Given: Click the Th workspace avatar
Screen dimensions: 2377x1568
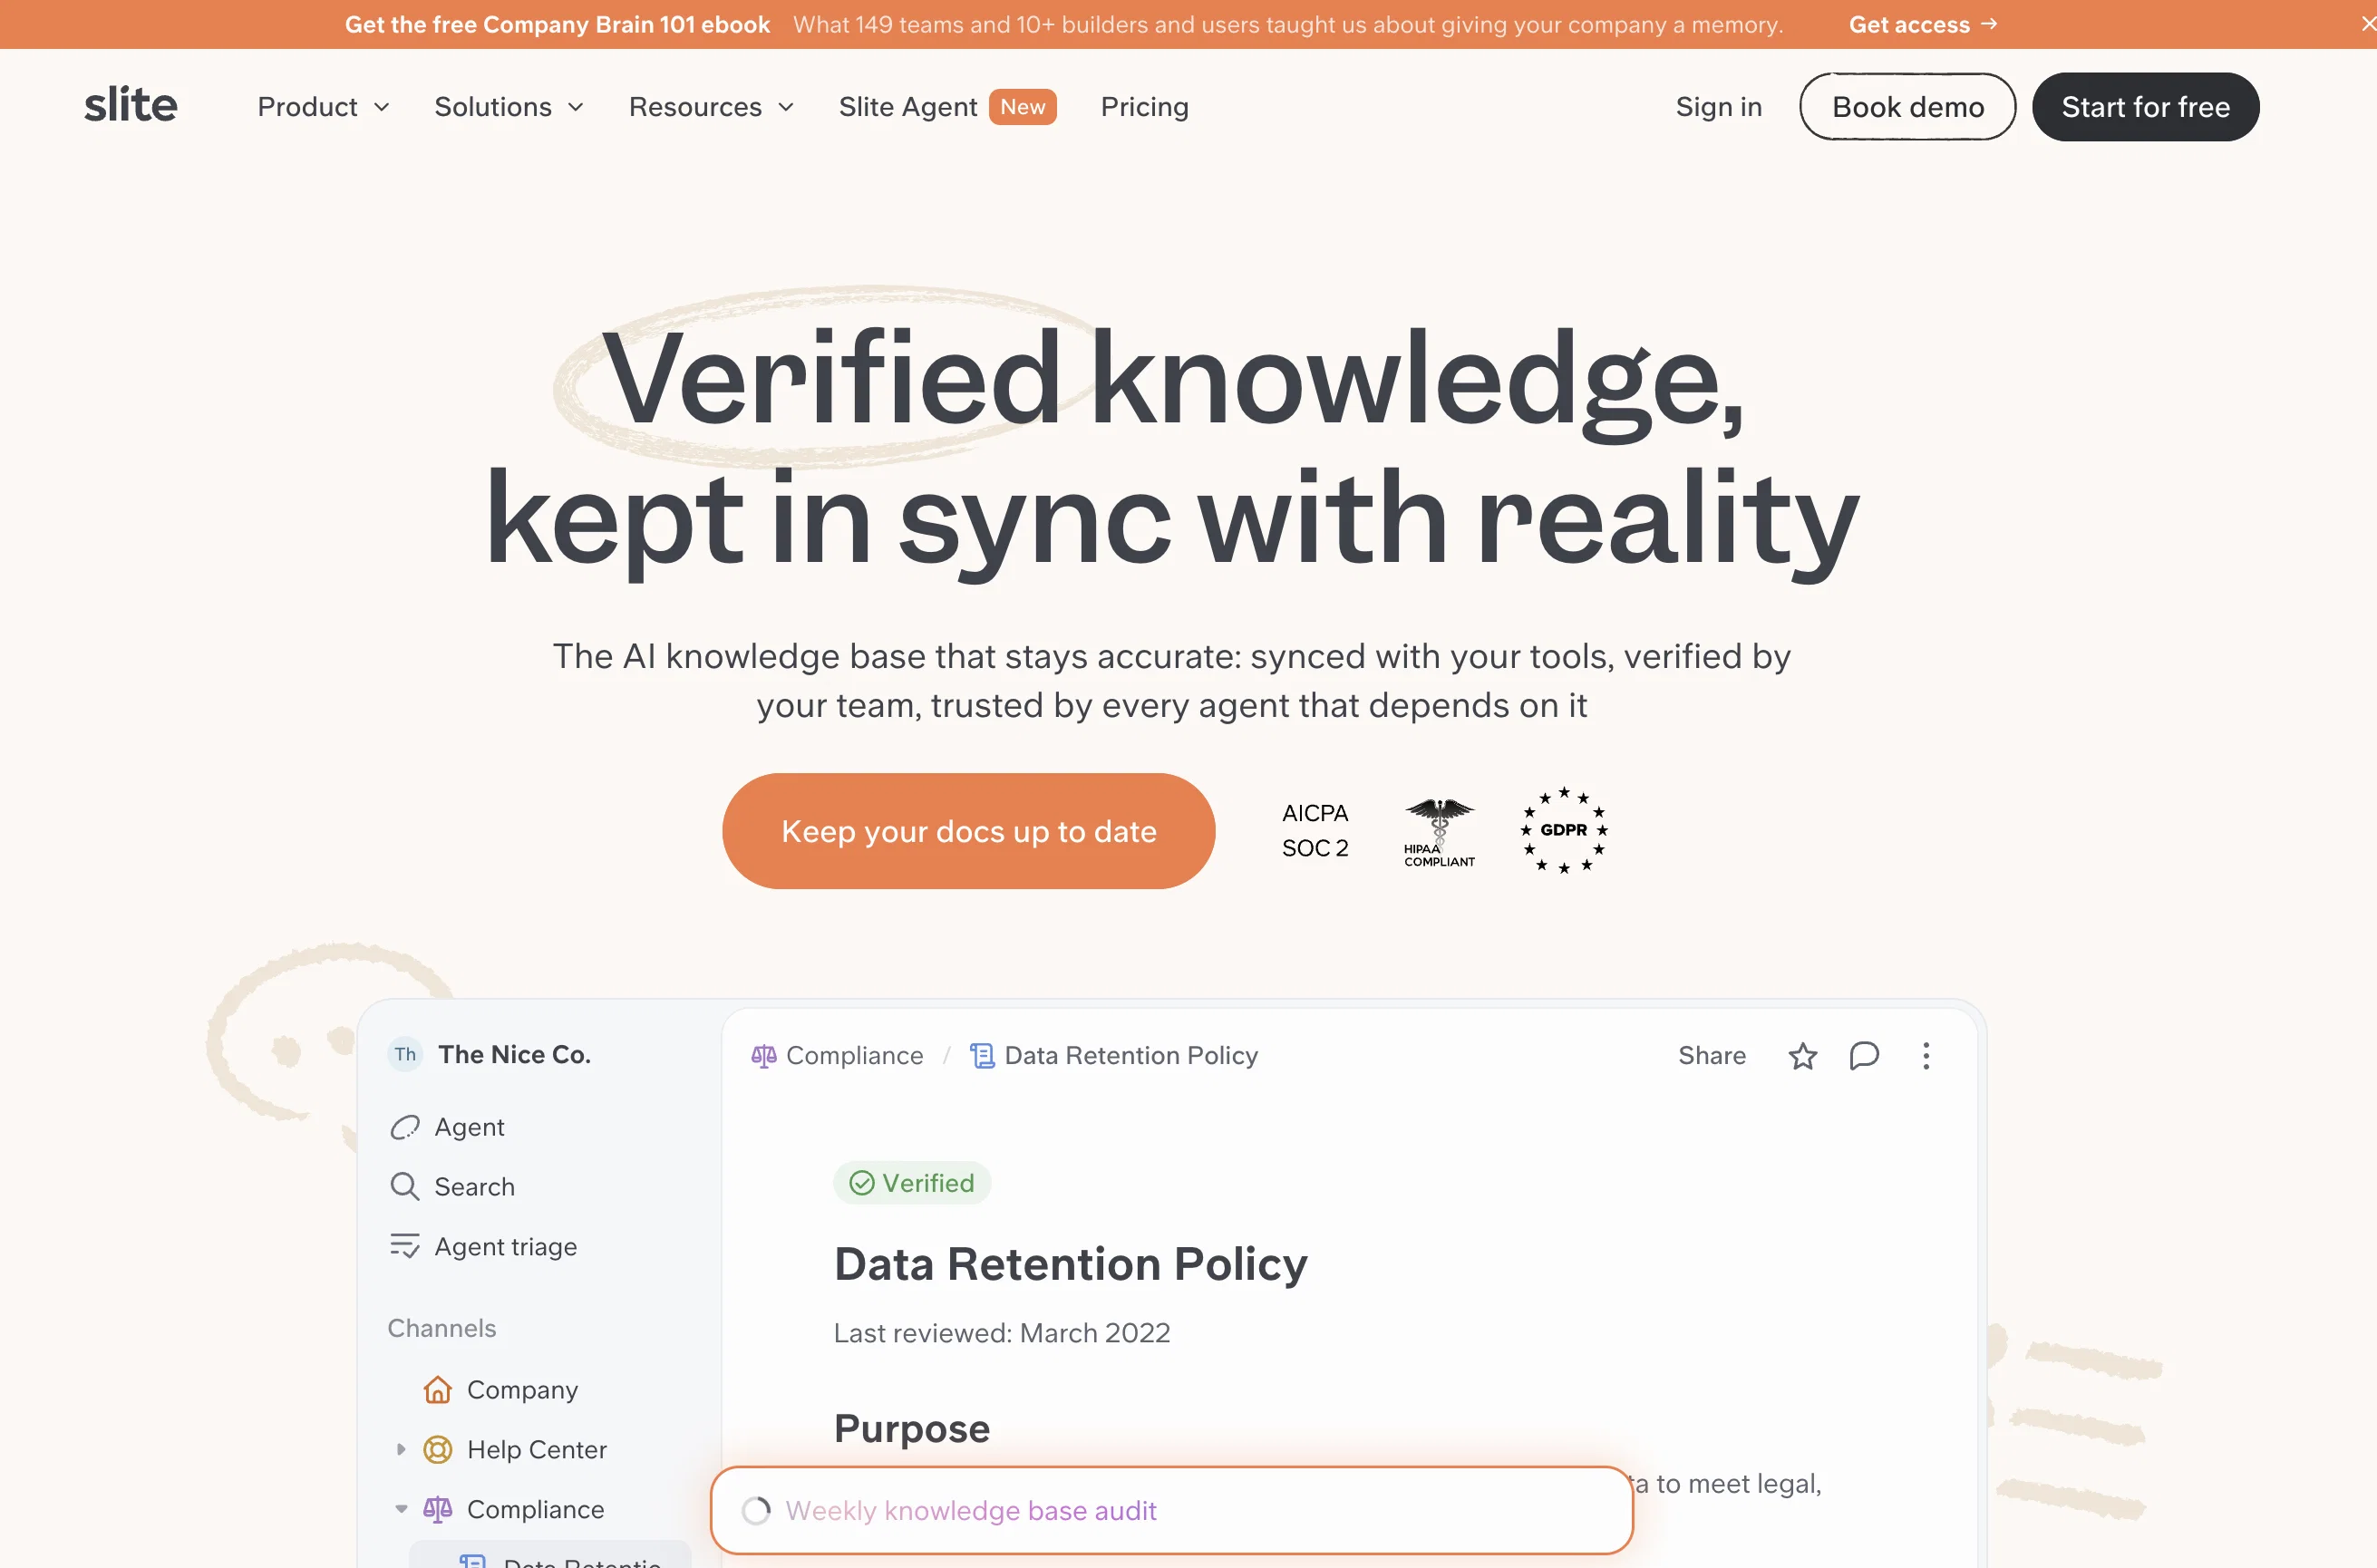Looking at the screenshot, I should click(x=405, y=1054).
